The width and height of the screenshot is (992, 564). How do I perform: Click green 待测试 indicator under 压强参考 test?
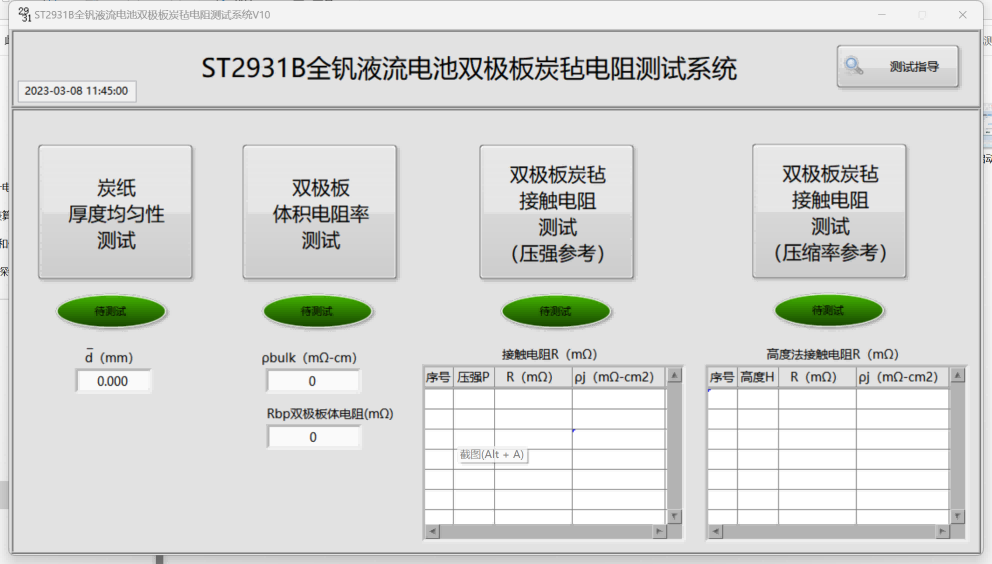pos(555,311)
